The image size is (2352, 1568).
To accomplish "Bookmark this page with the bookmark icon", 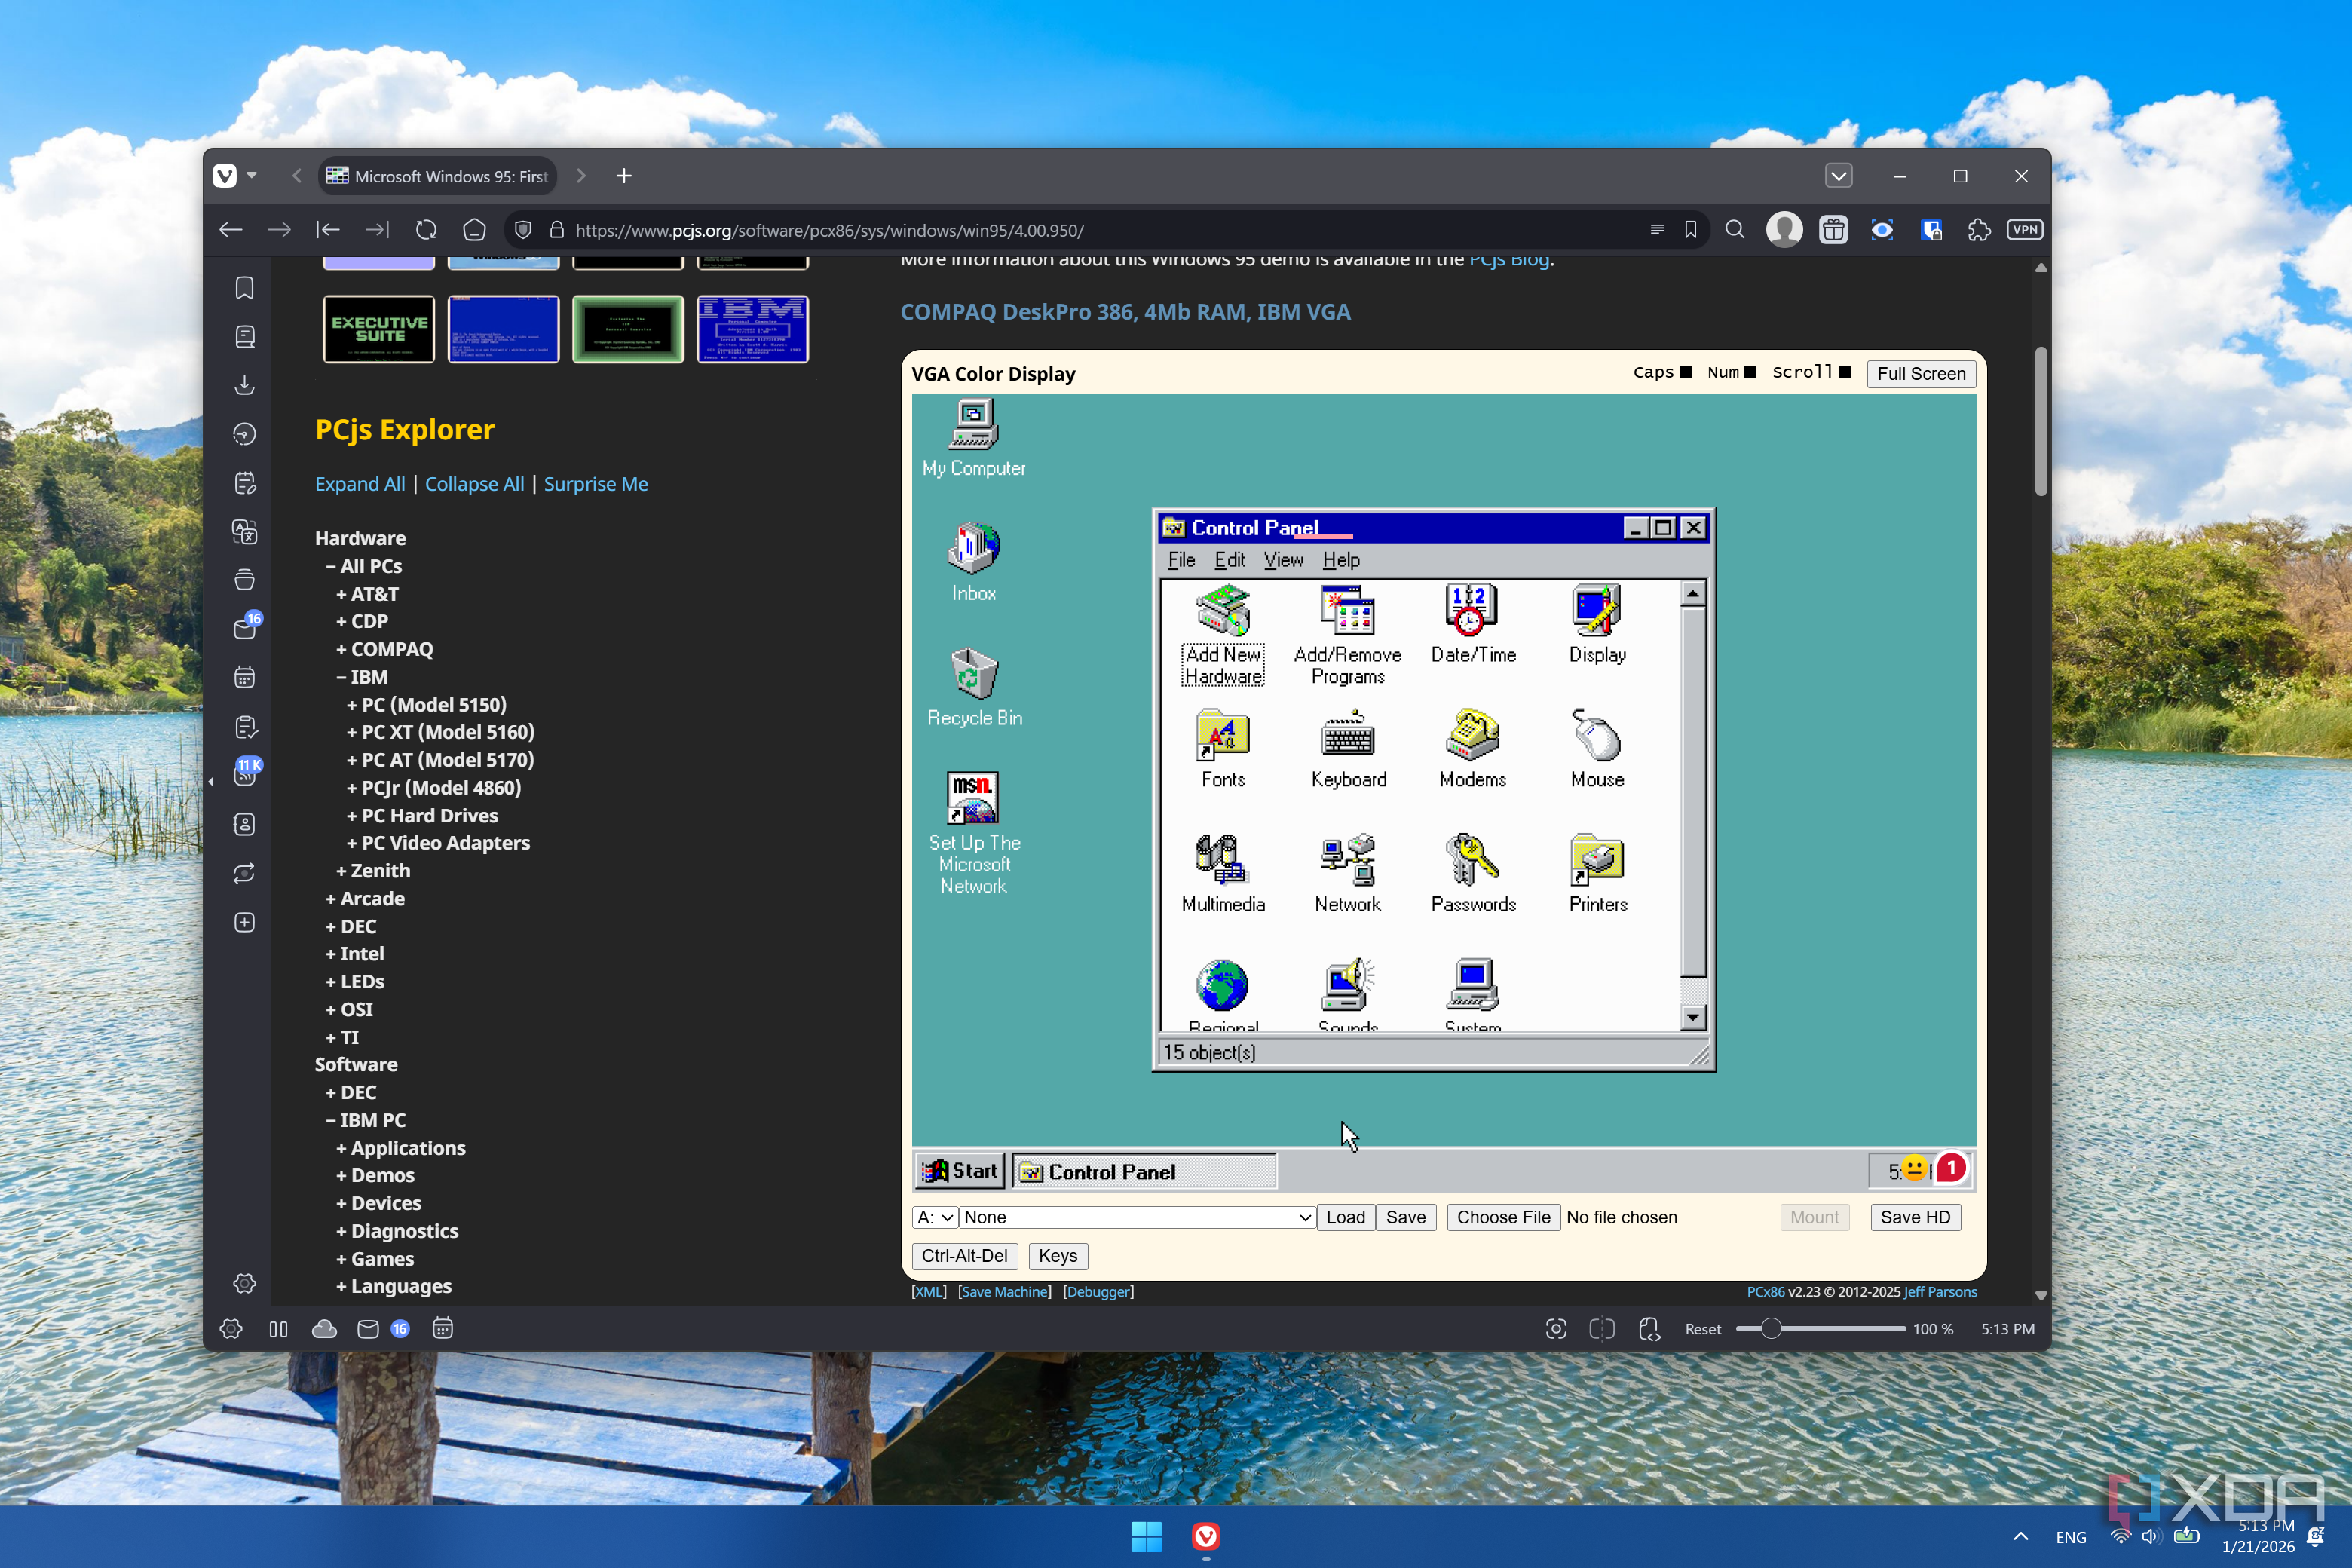I will click(x=1690, y=230).
